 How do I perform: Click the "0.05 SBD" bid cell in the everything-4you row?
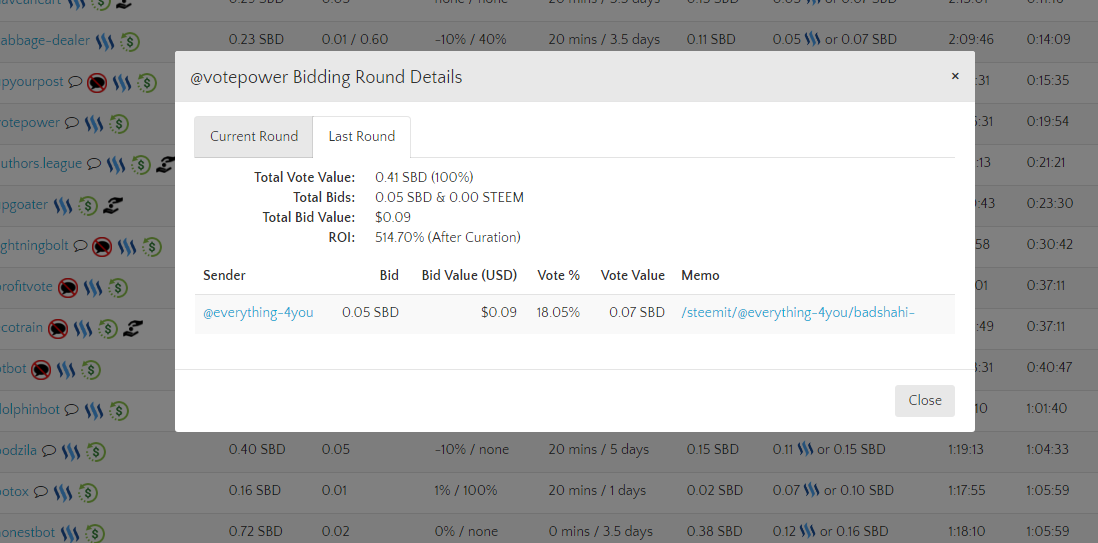tap(370, 313)
